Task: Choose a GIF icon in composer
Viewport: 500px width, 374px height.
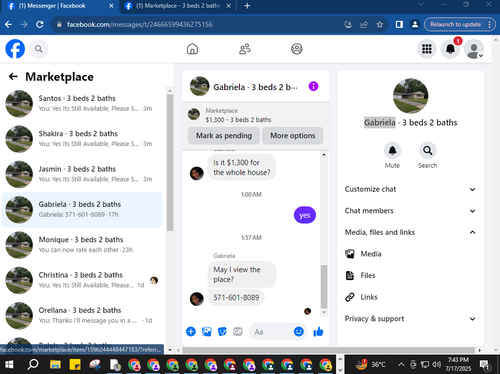Action: coord(238,332)
